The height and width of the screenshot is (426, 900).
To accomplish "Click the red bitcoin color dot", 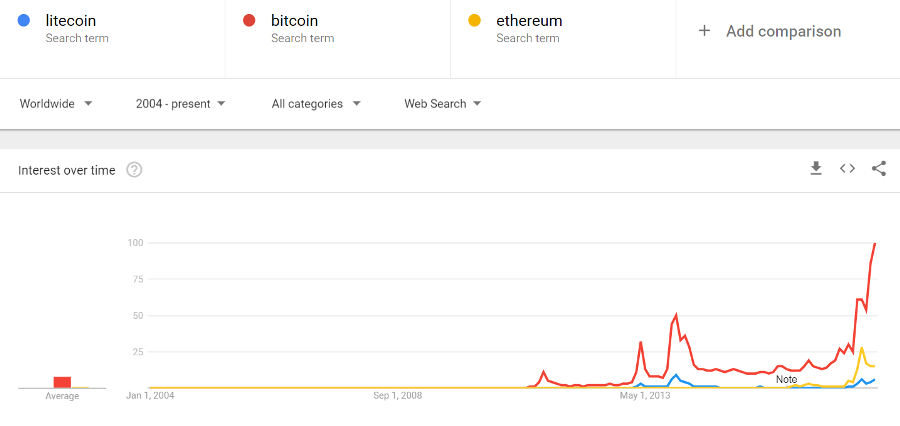I will tap(249, 20).
